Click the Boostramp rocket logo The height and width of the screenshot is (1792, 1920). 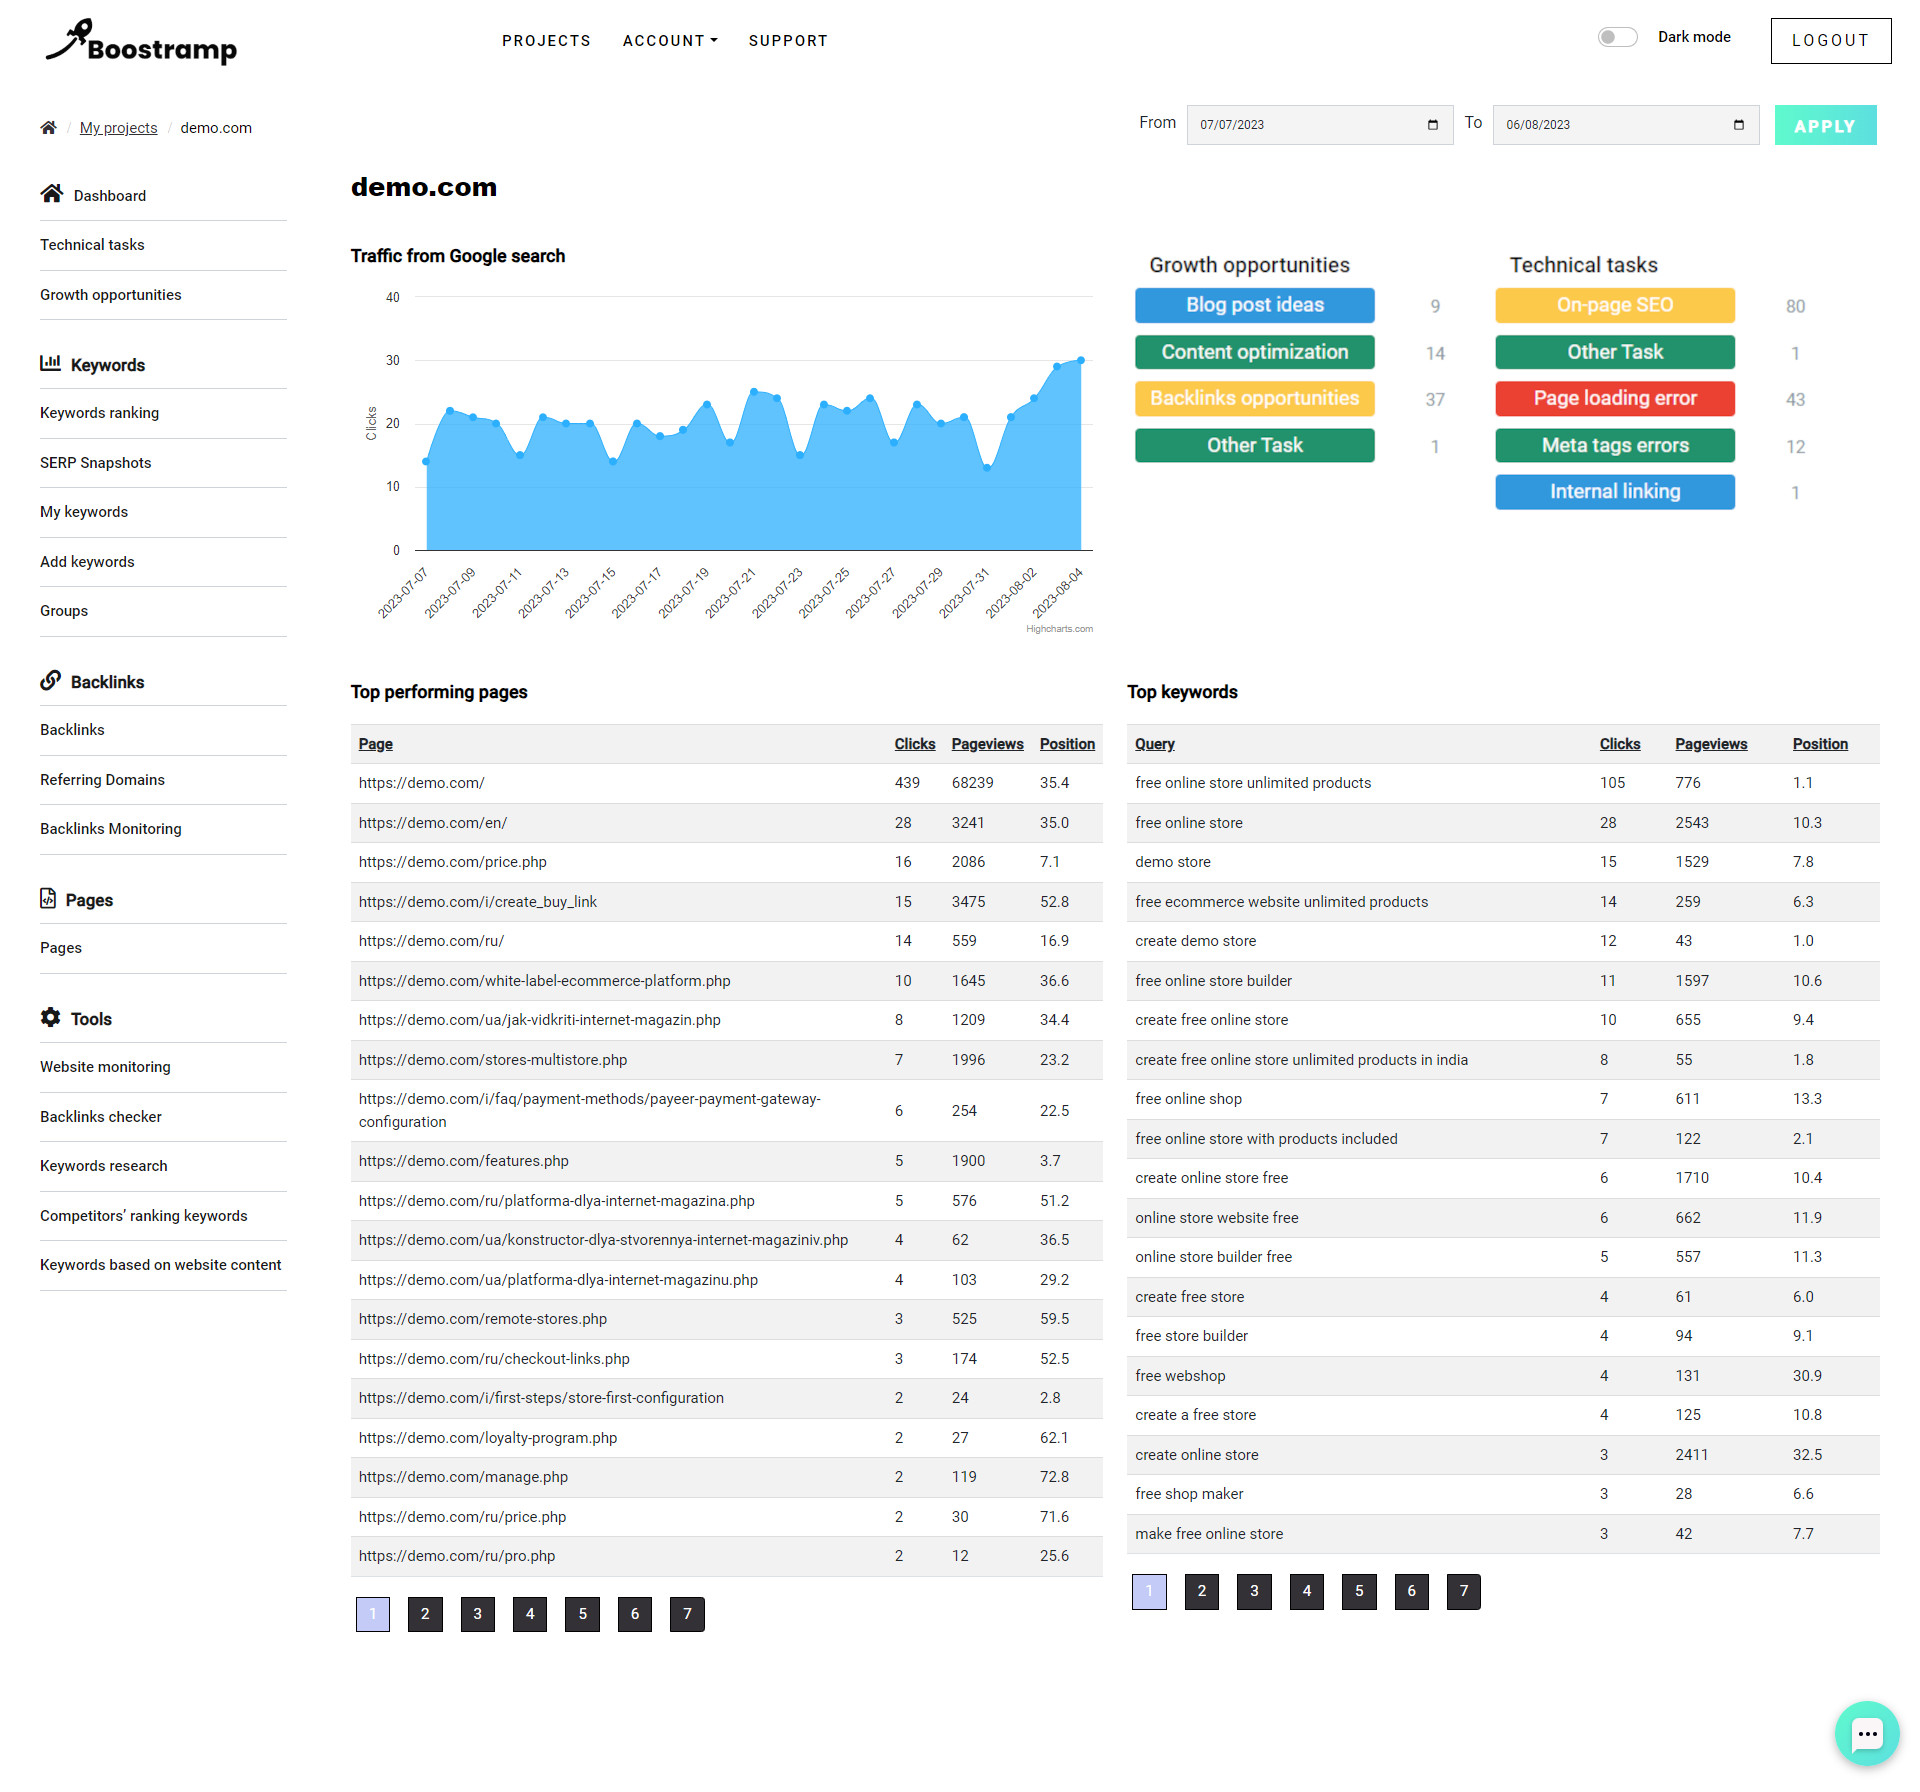141,42
